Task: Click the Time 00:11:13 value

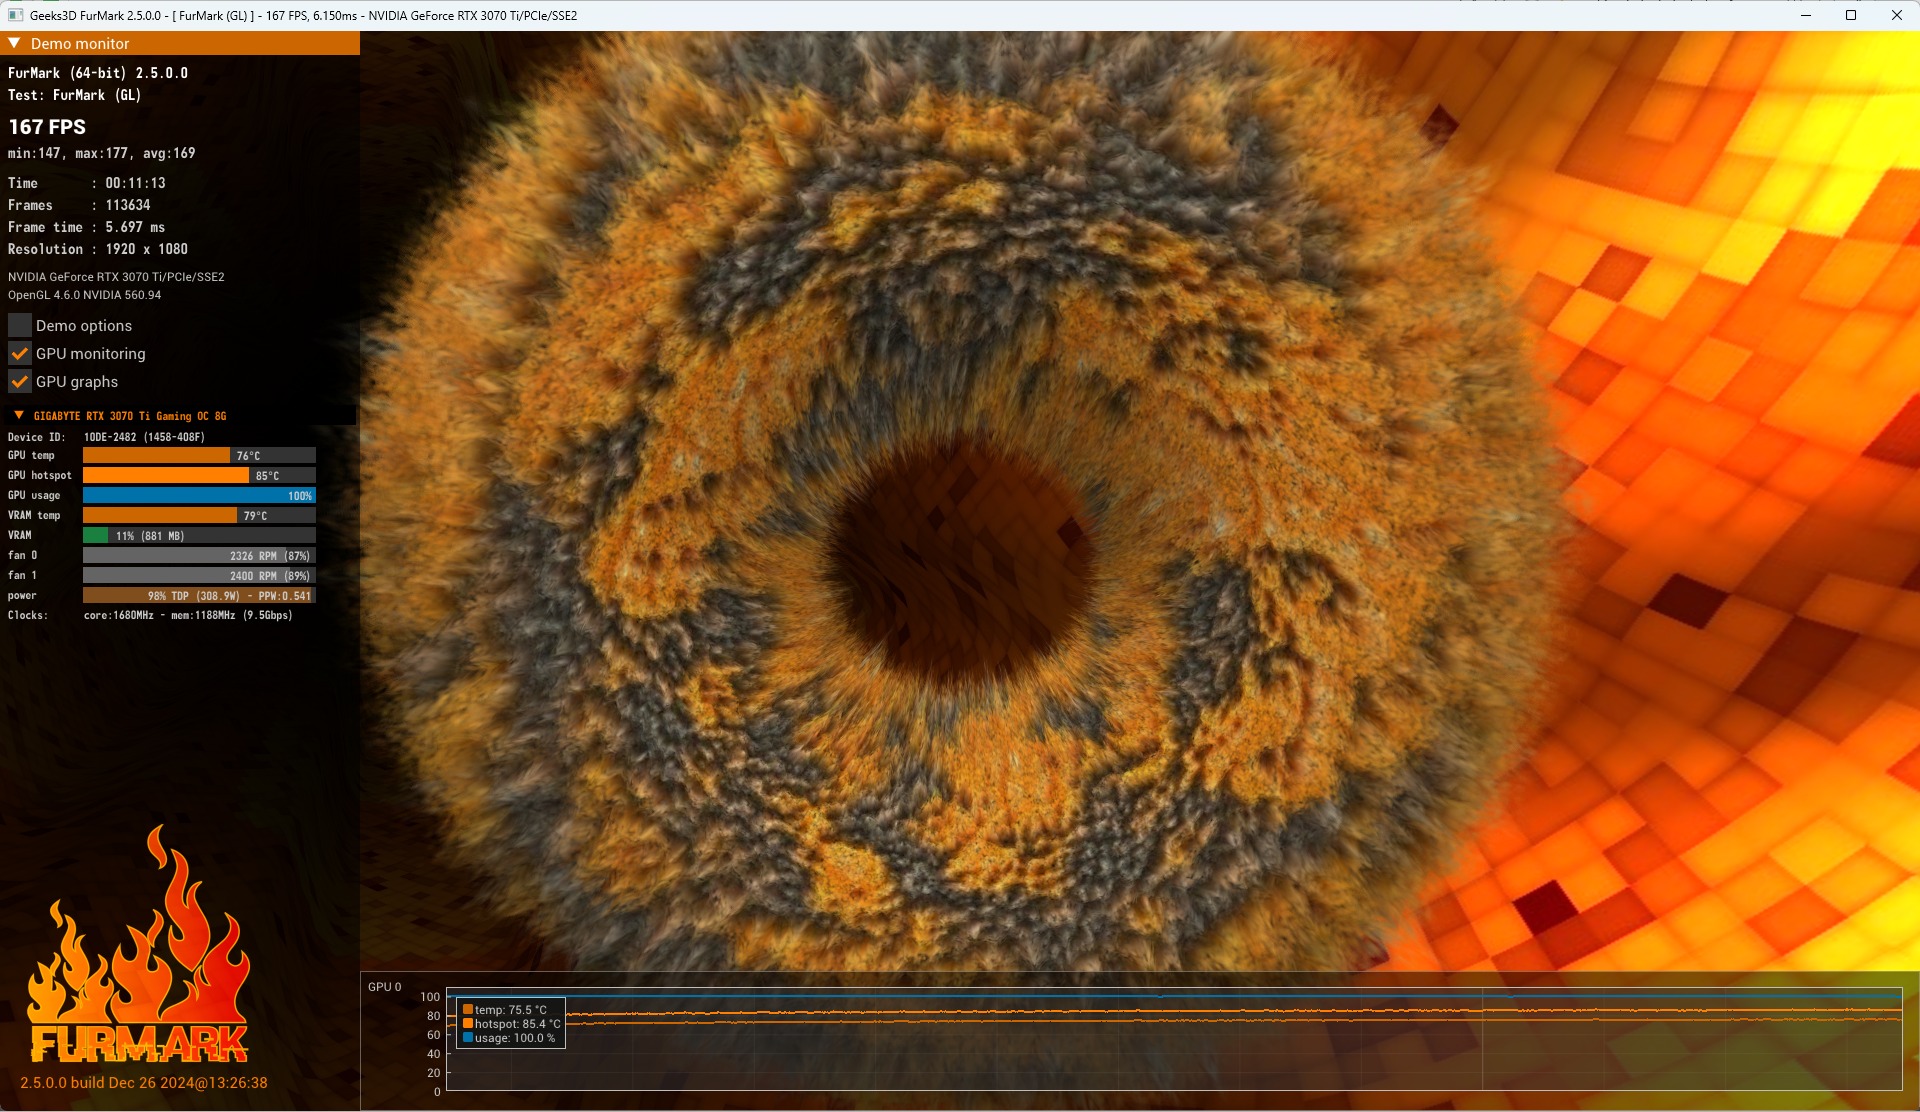Action: click(x=135, y=183)
